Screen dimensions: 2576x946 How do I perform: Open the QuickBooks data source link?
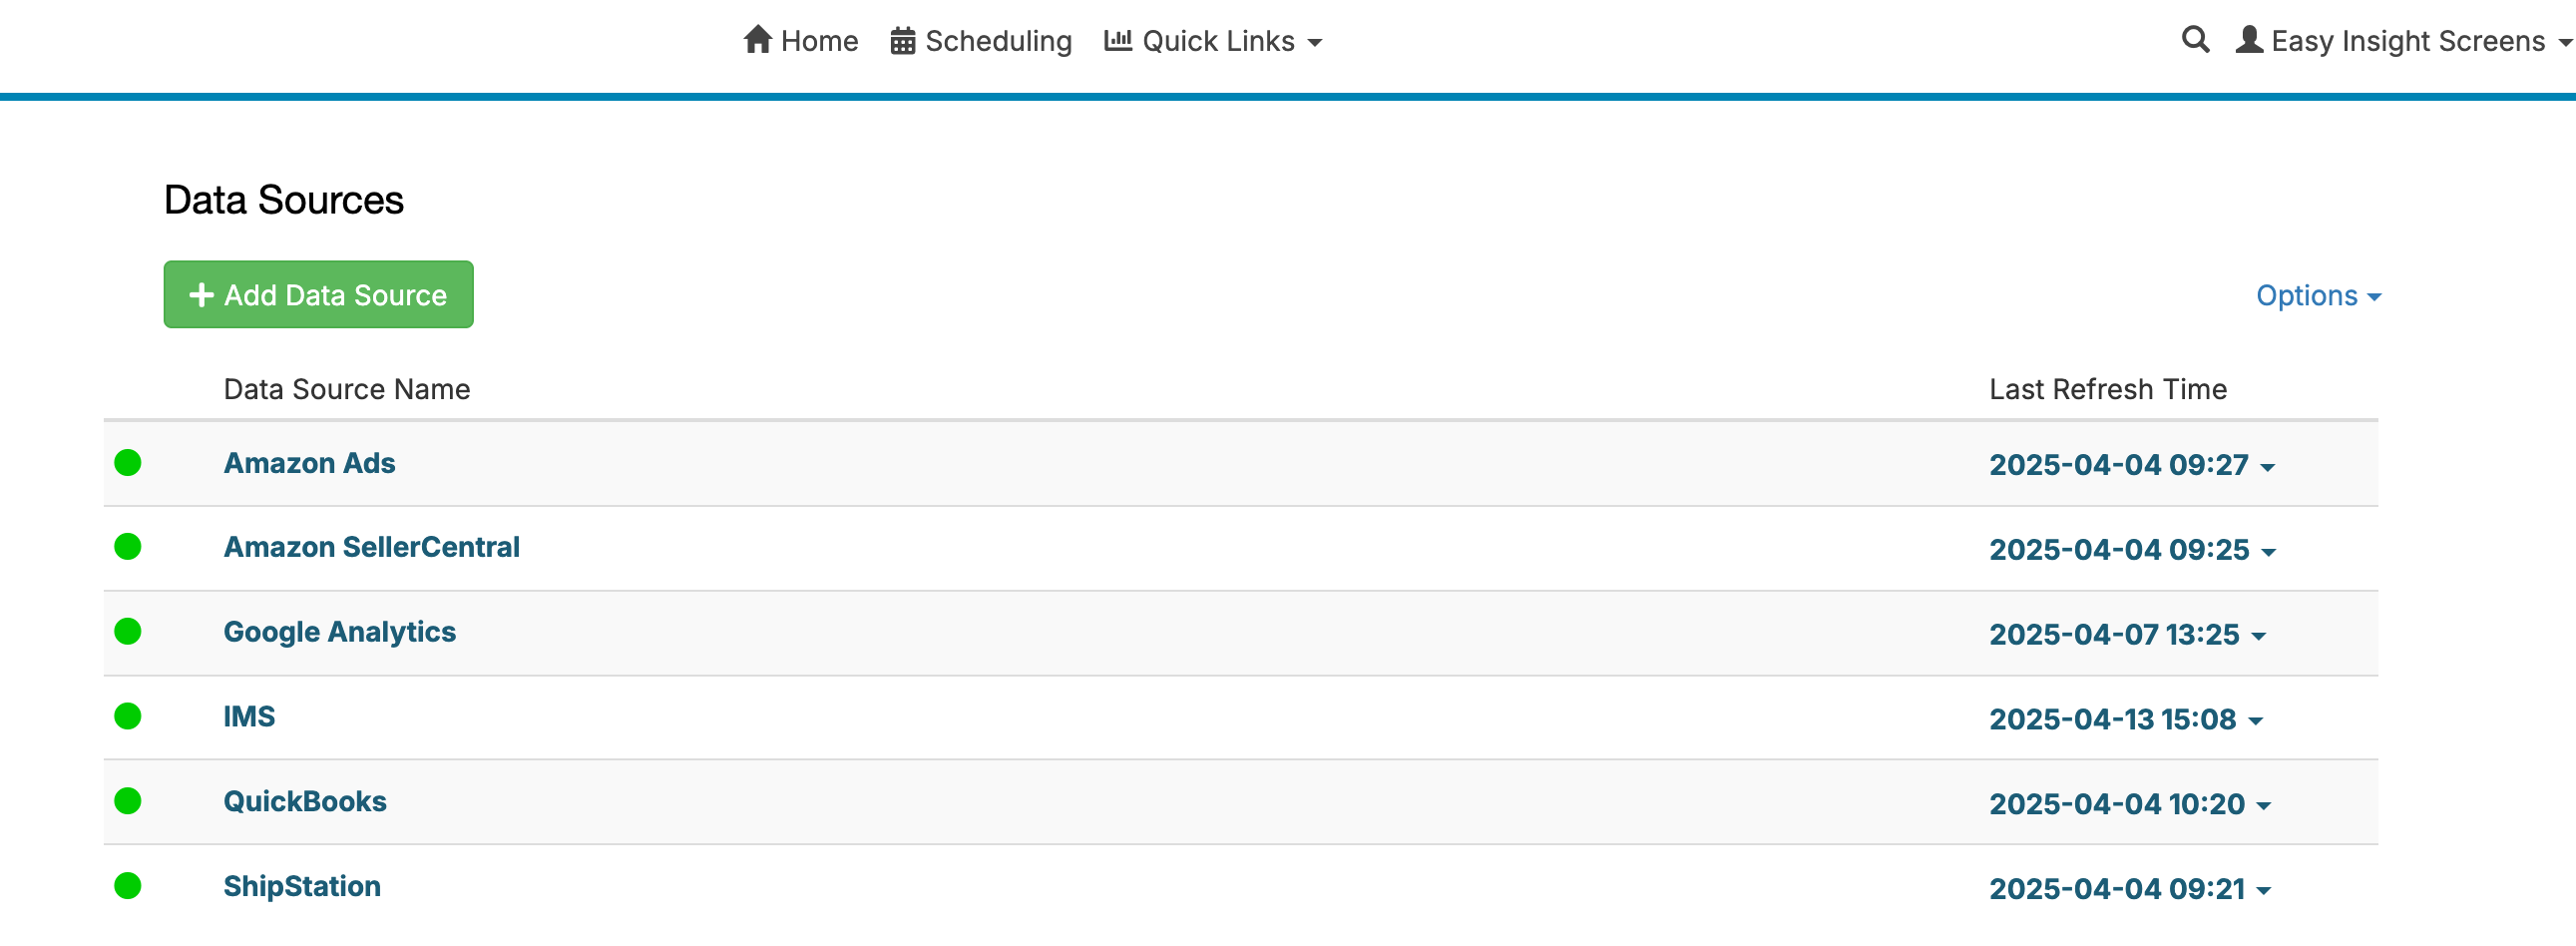[x=305, y=802]
